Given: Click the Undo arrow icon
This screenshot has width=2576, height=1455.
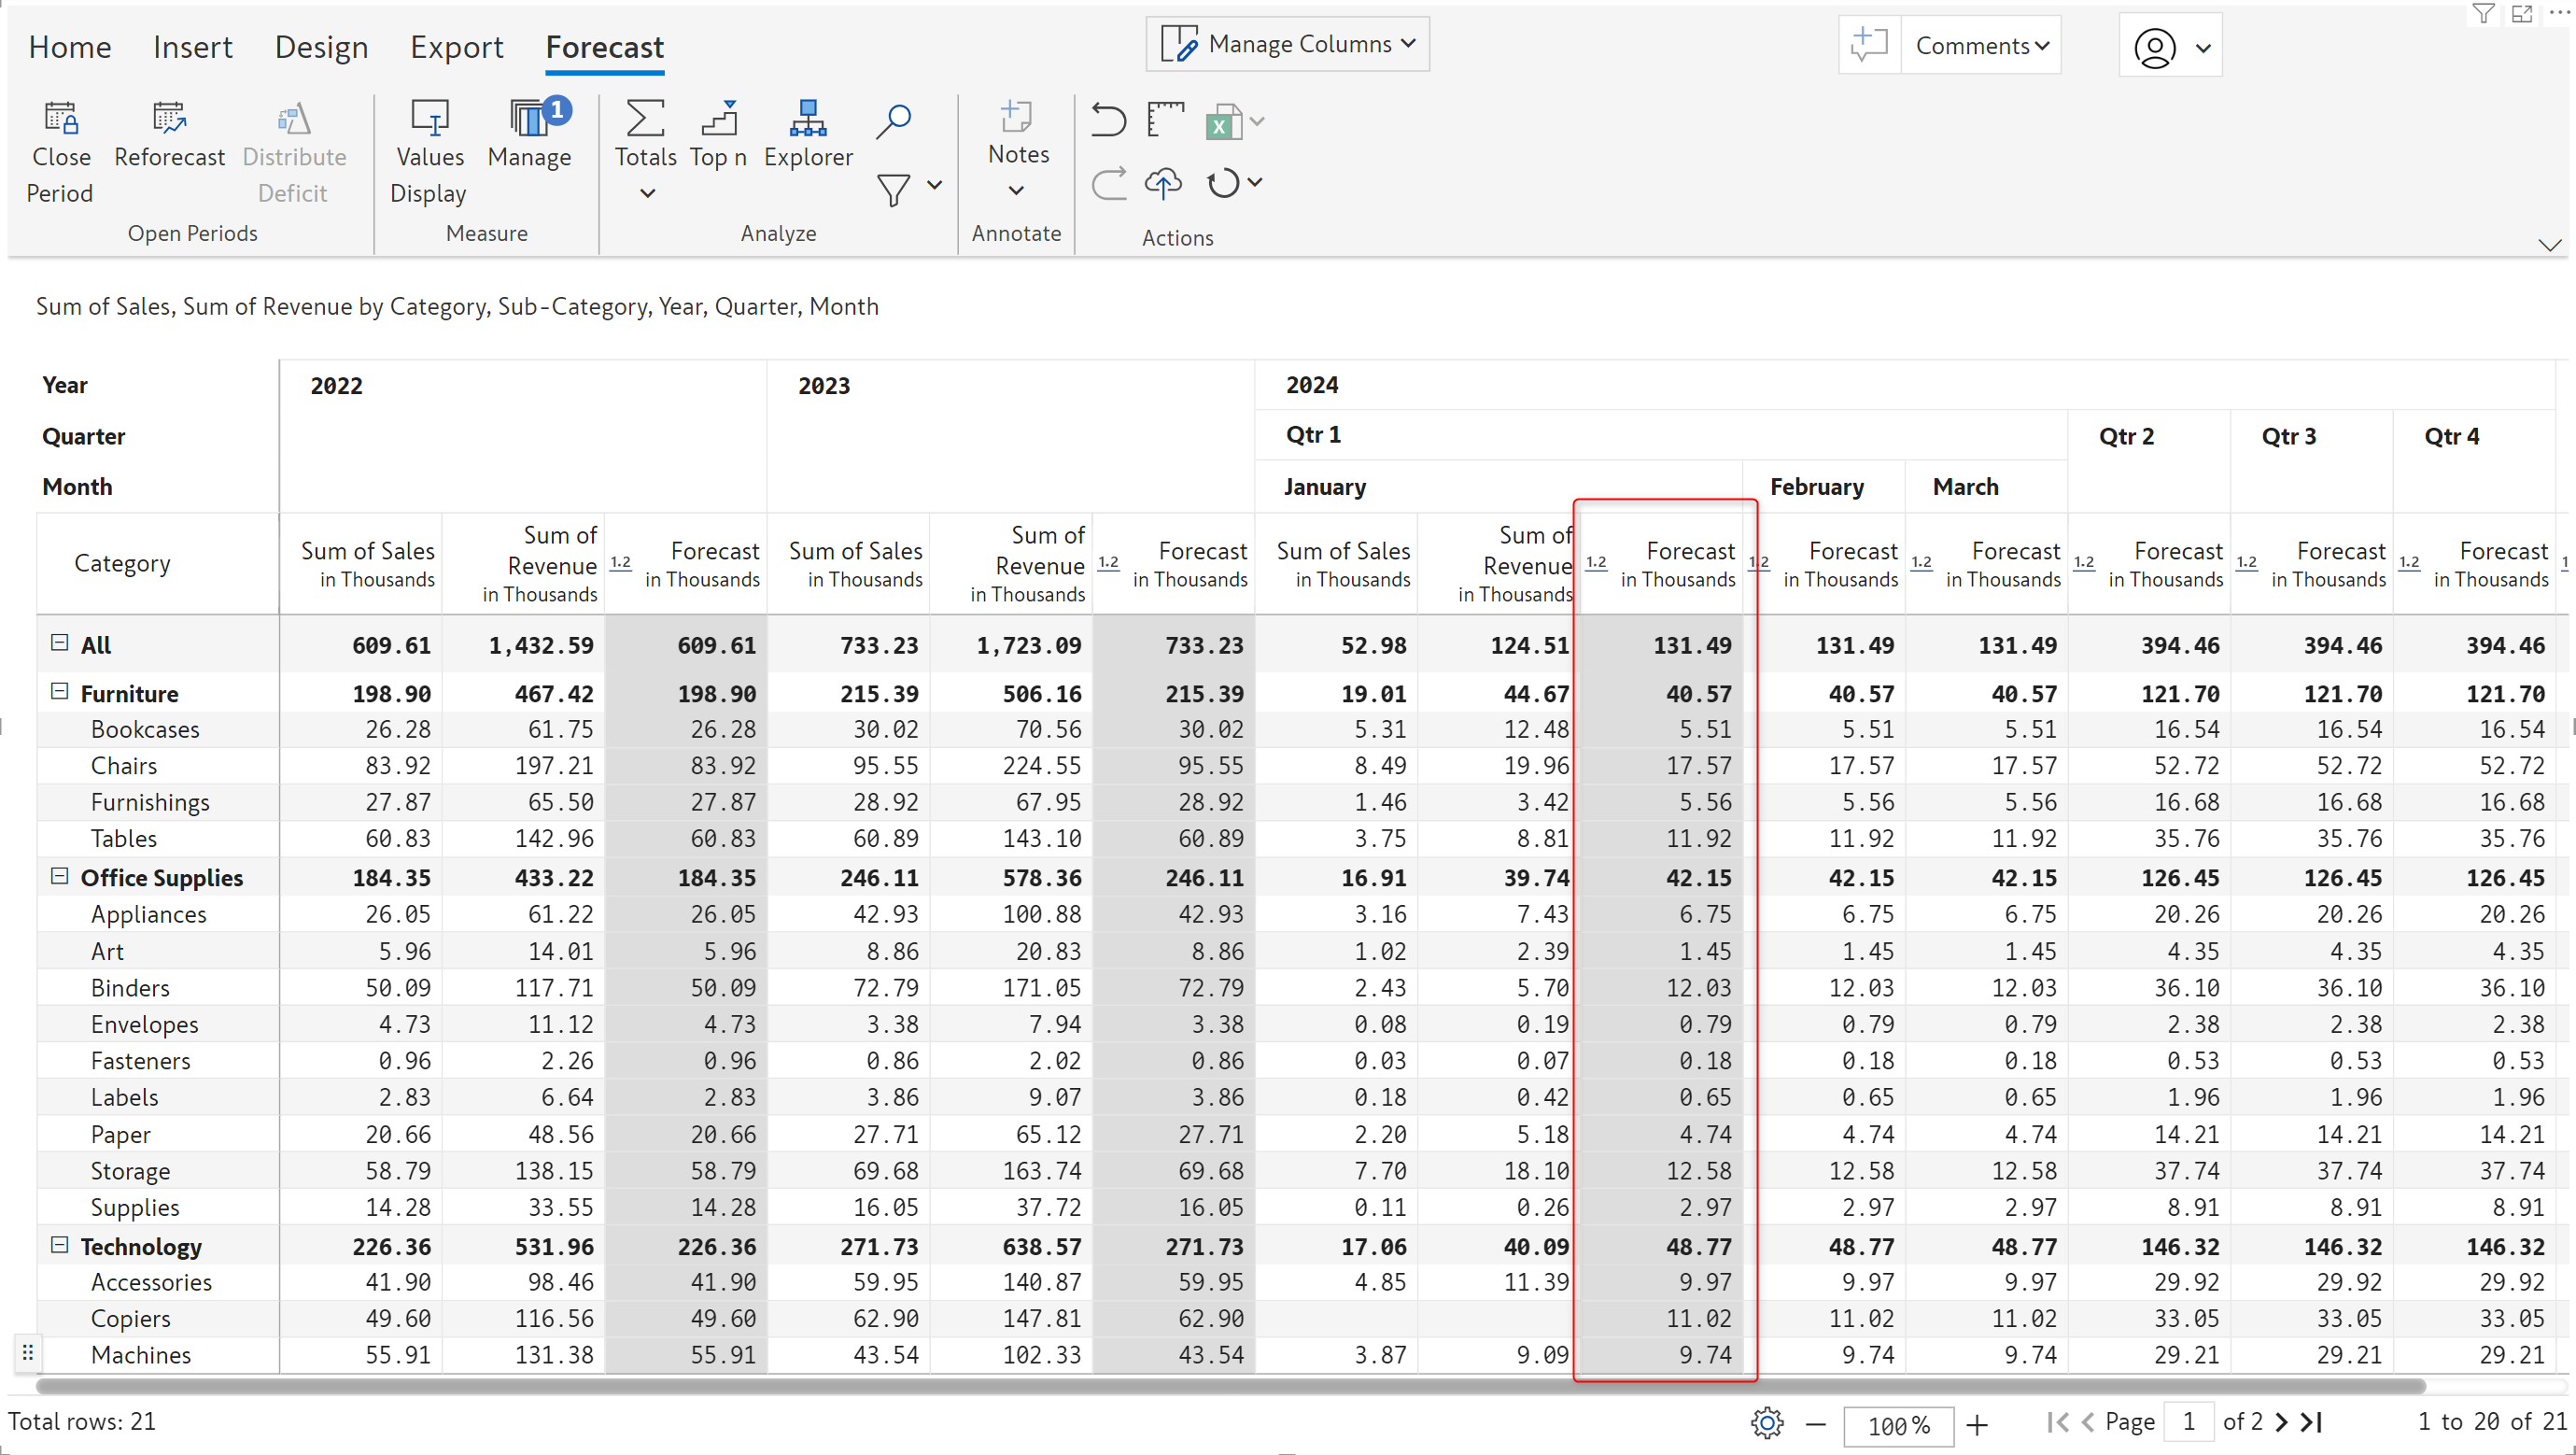Looking at the screenshot, I should coord(1108,121).
